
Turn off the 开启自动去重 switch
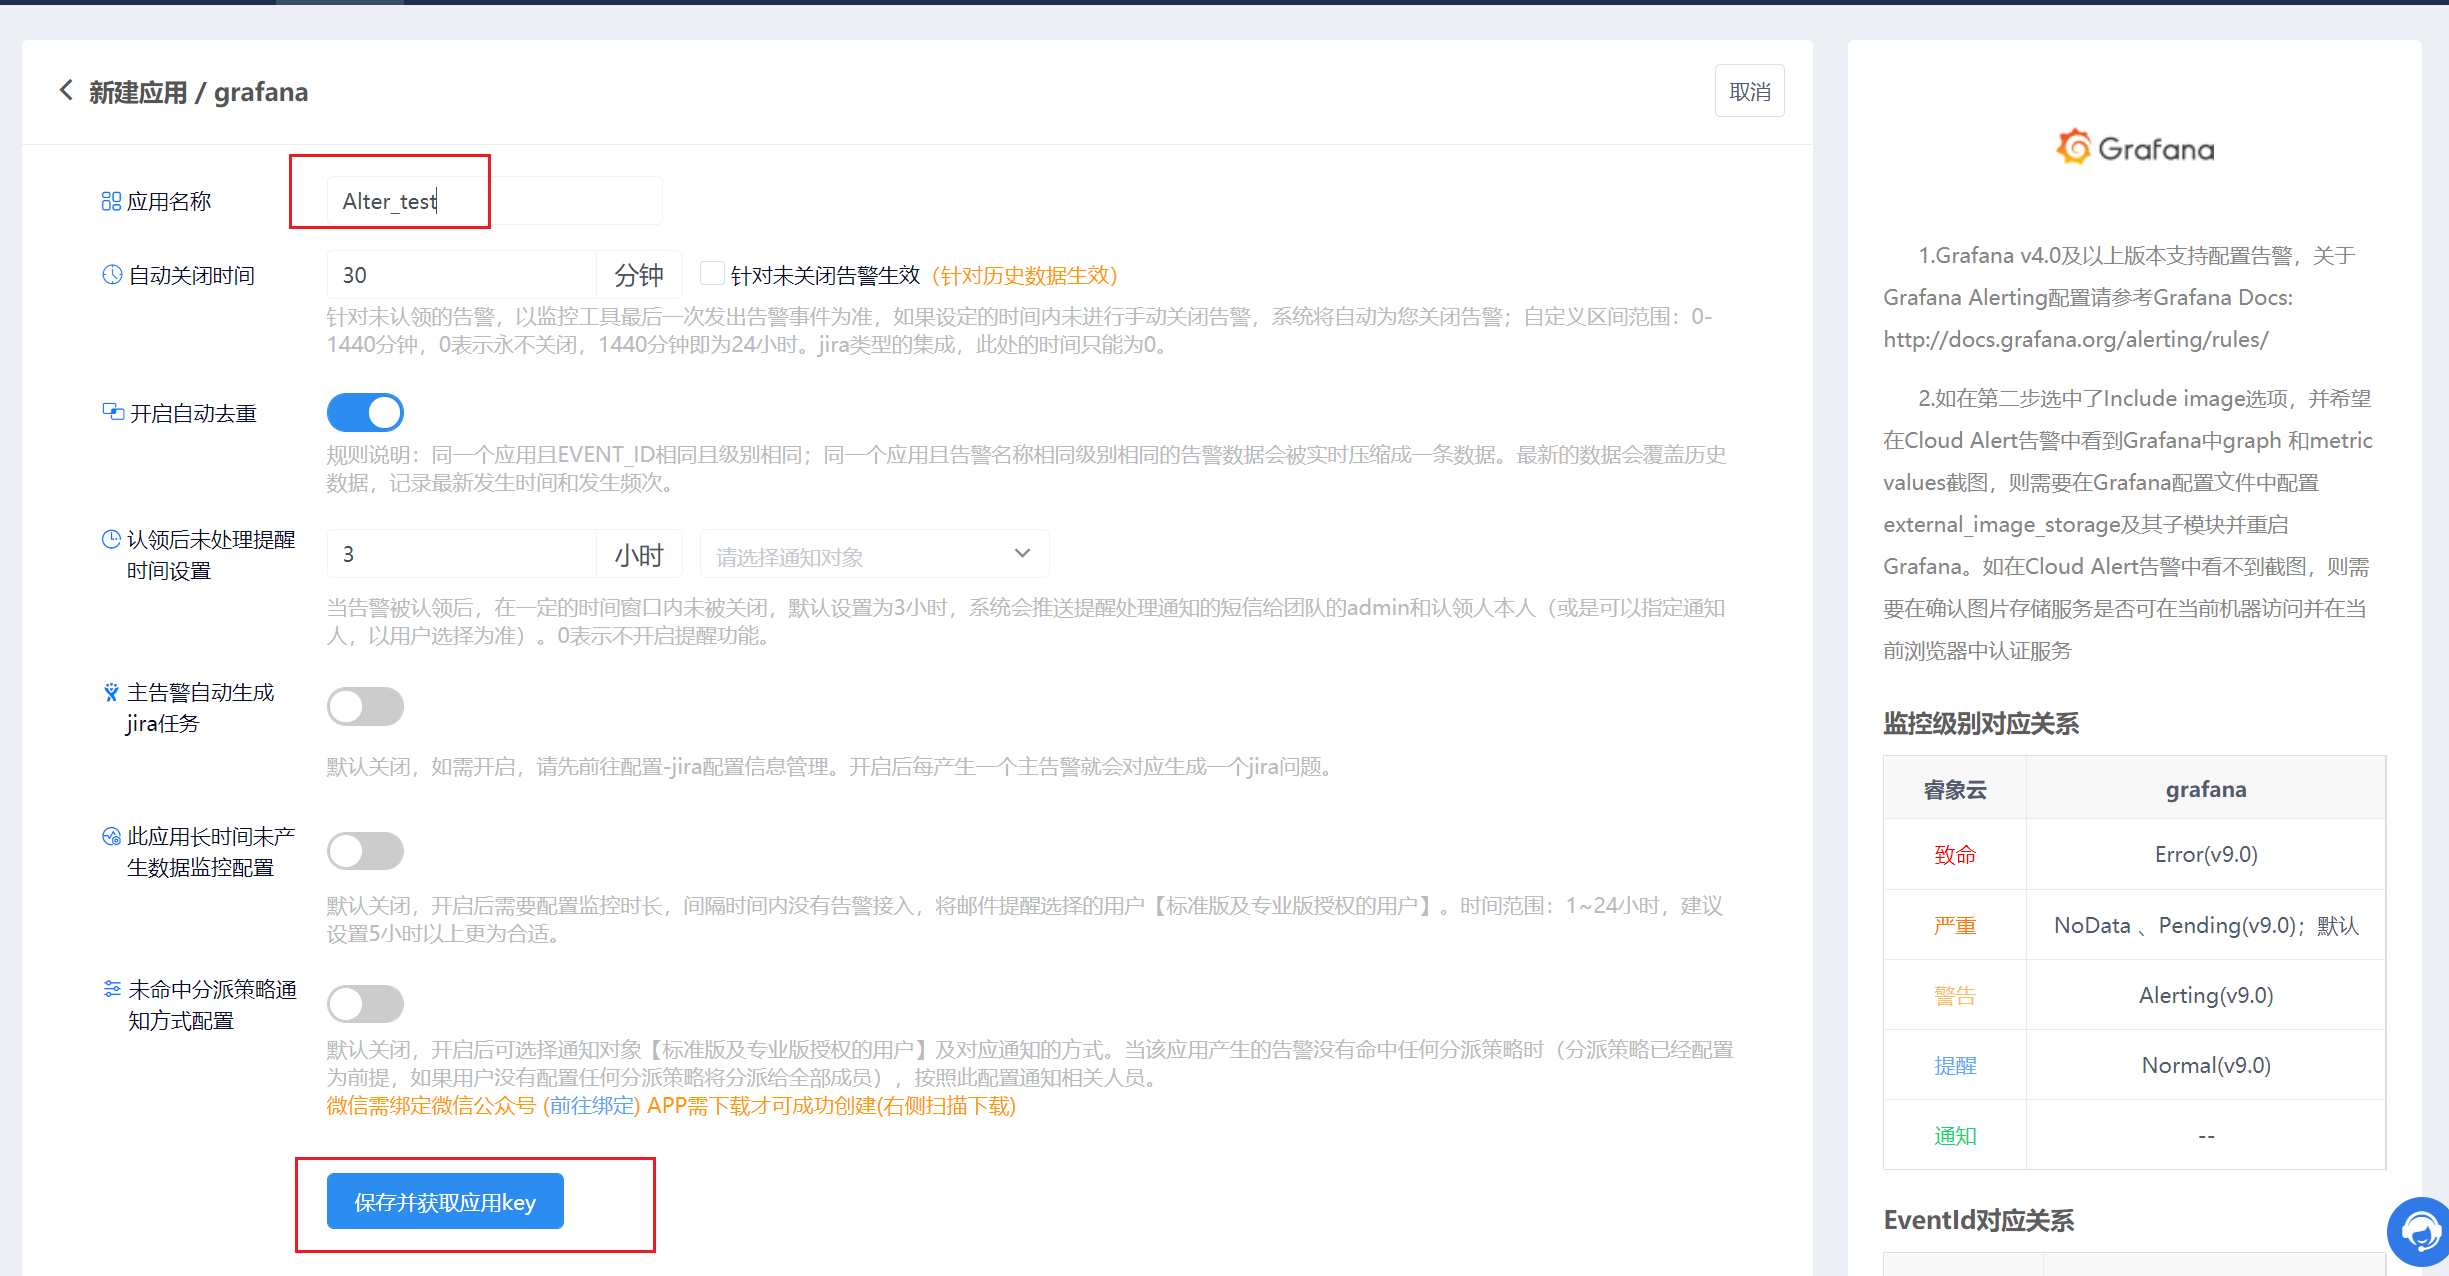[x=365, y=412]
